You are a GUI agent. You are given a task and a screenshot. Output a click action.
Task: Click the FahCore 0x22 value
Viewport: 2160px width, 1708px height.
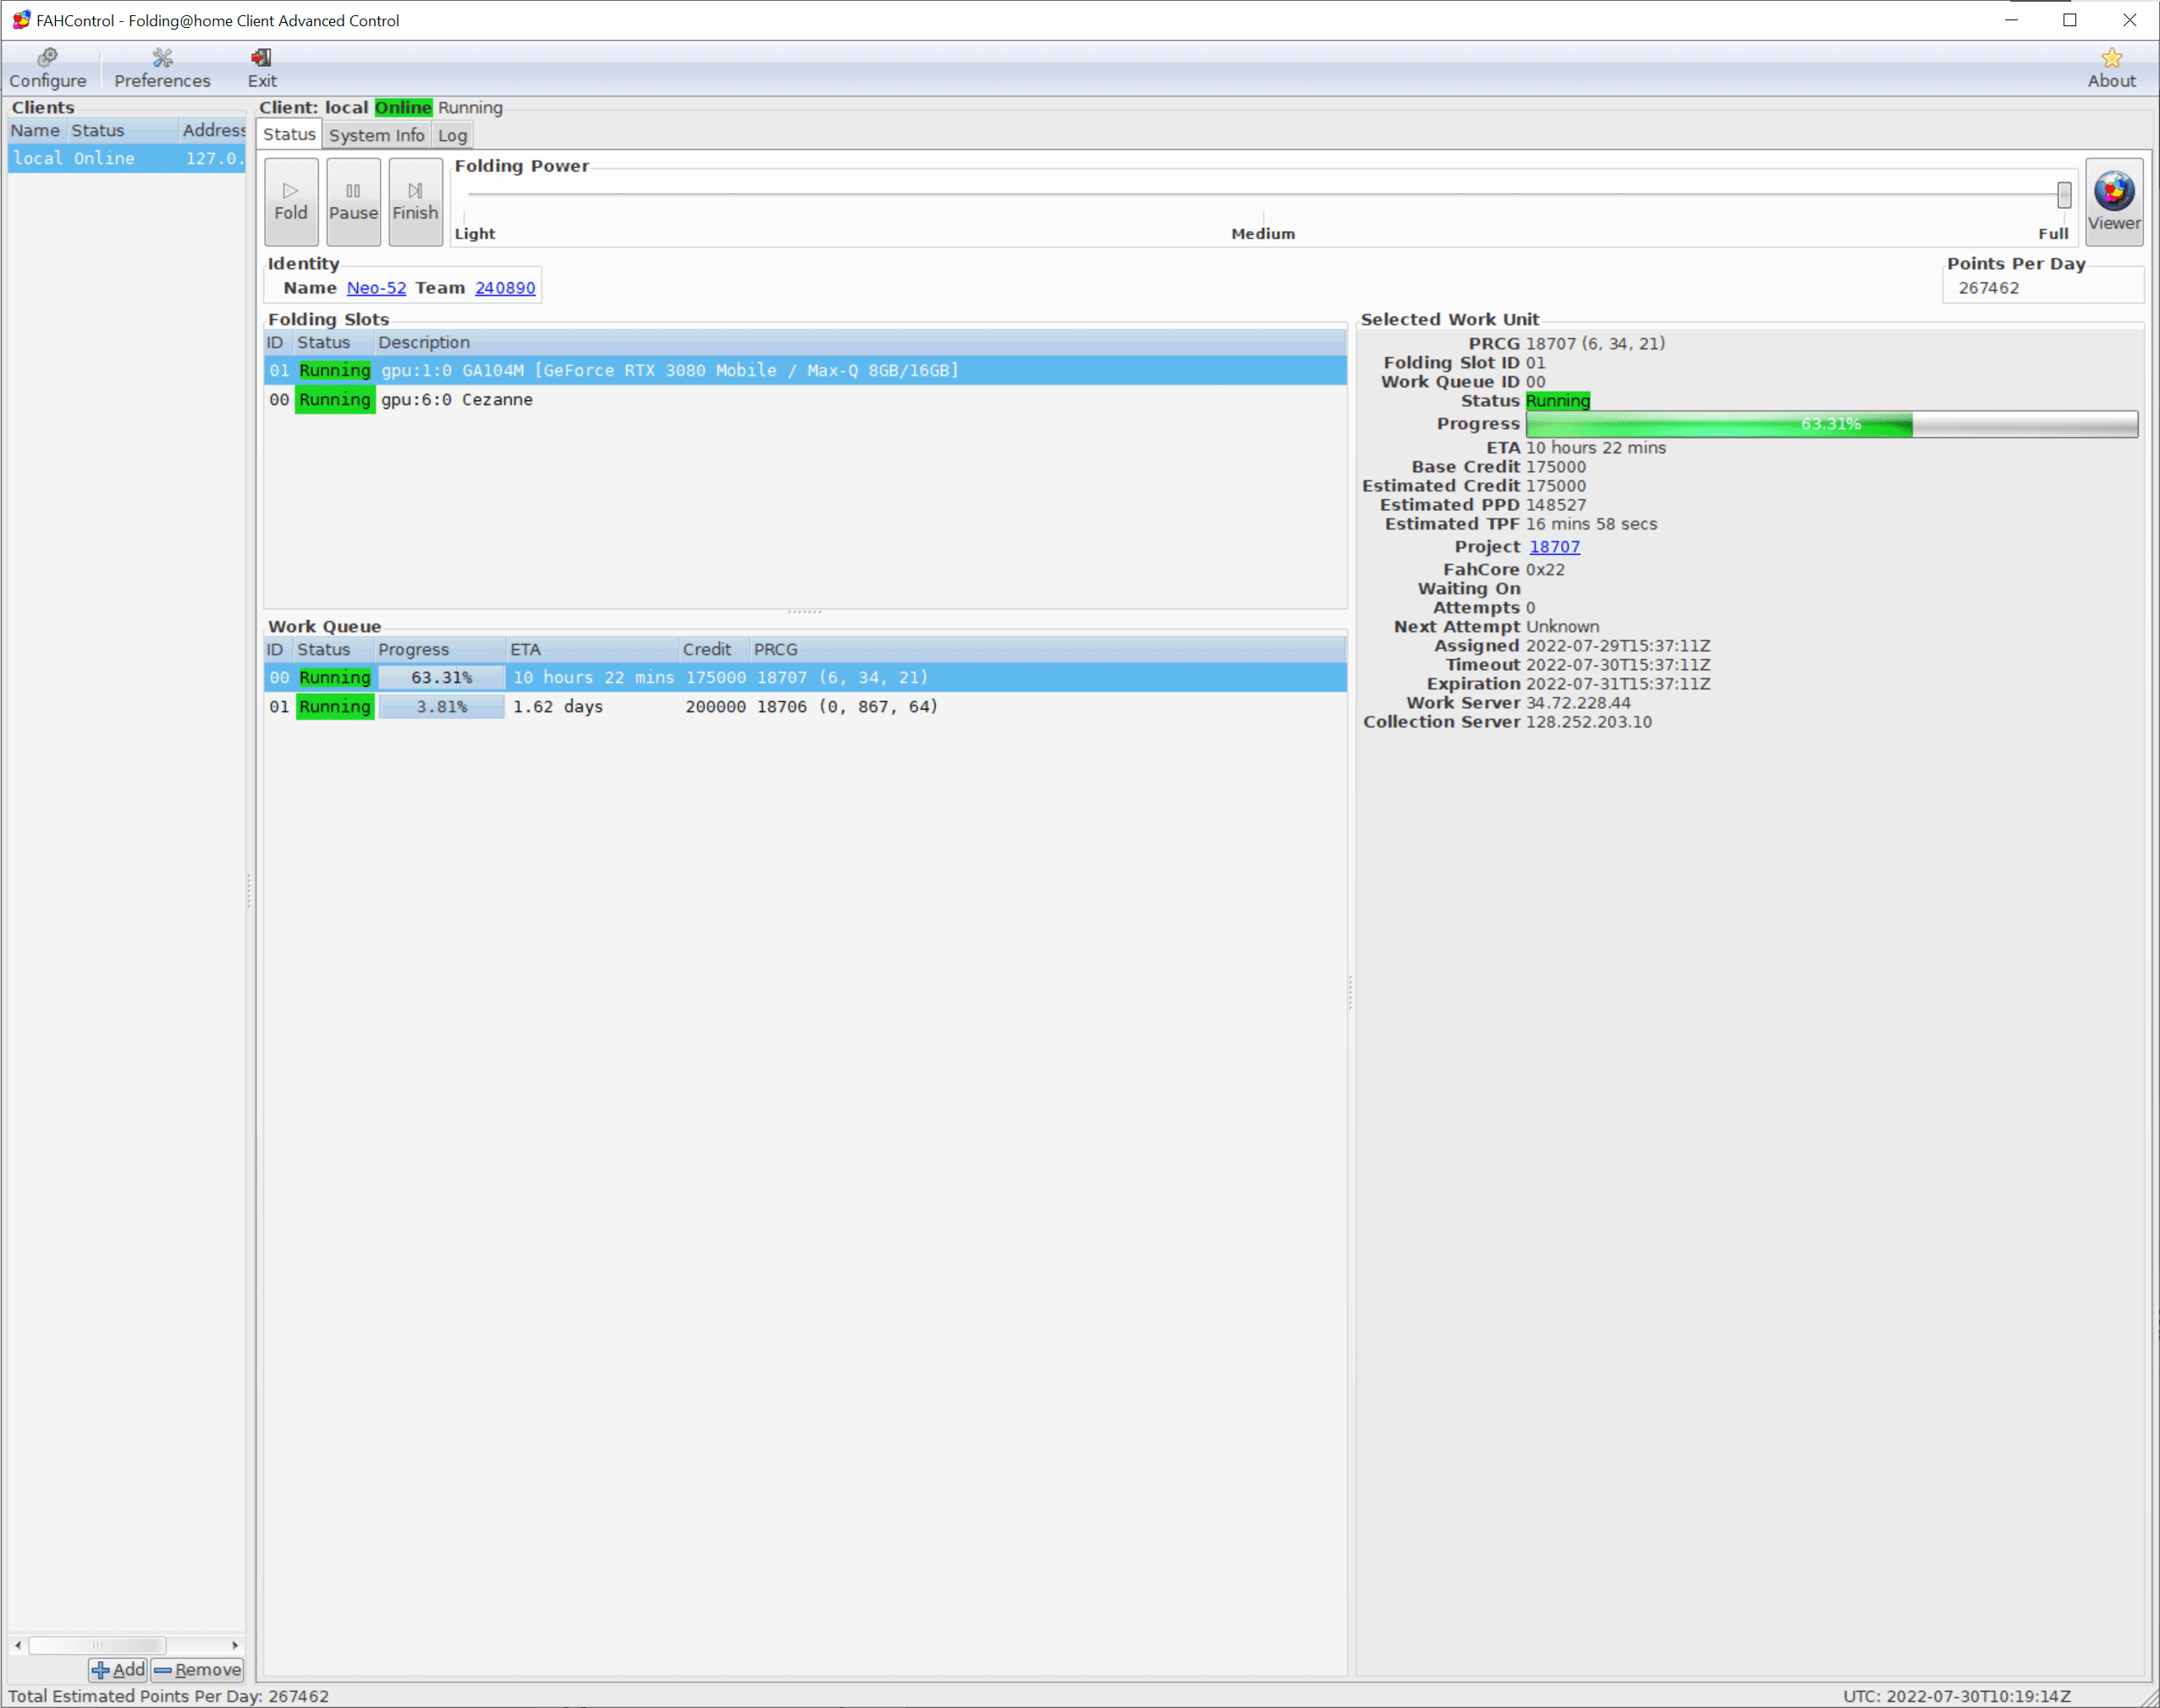tap(1545, 570)
